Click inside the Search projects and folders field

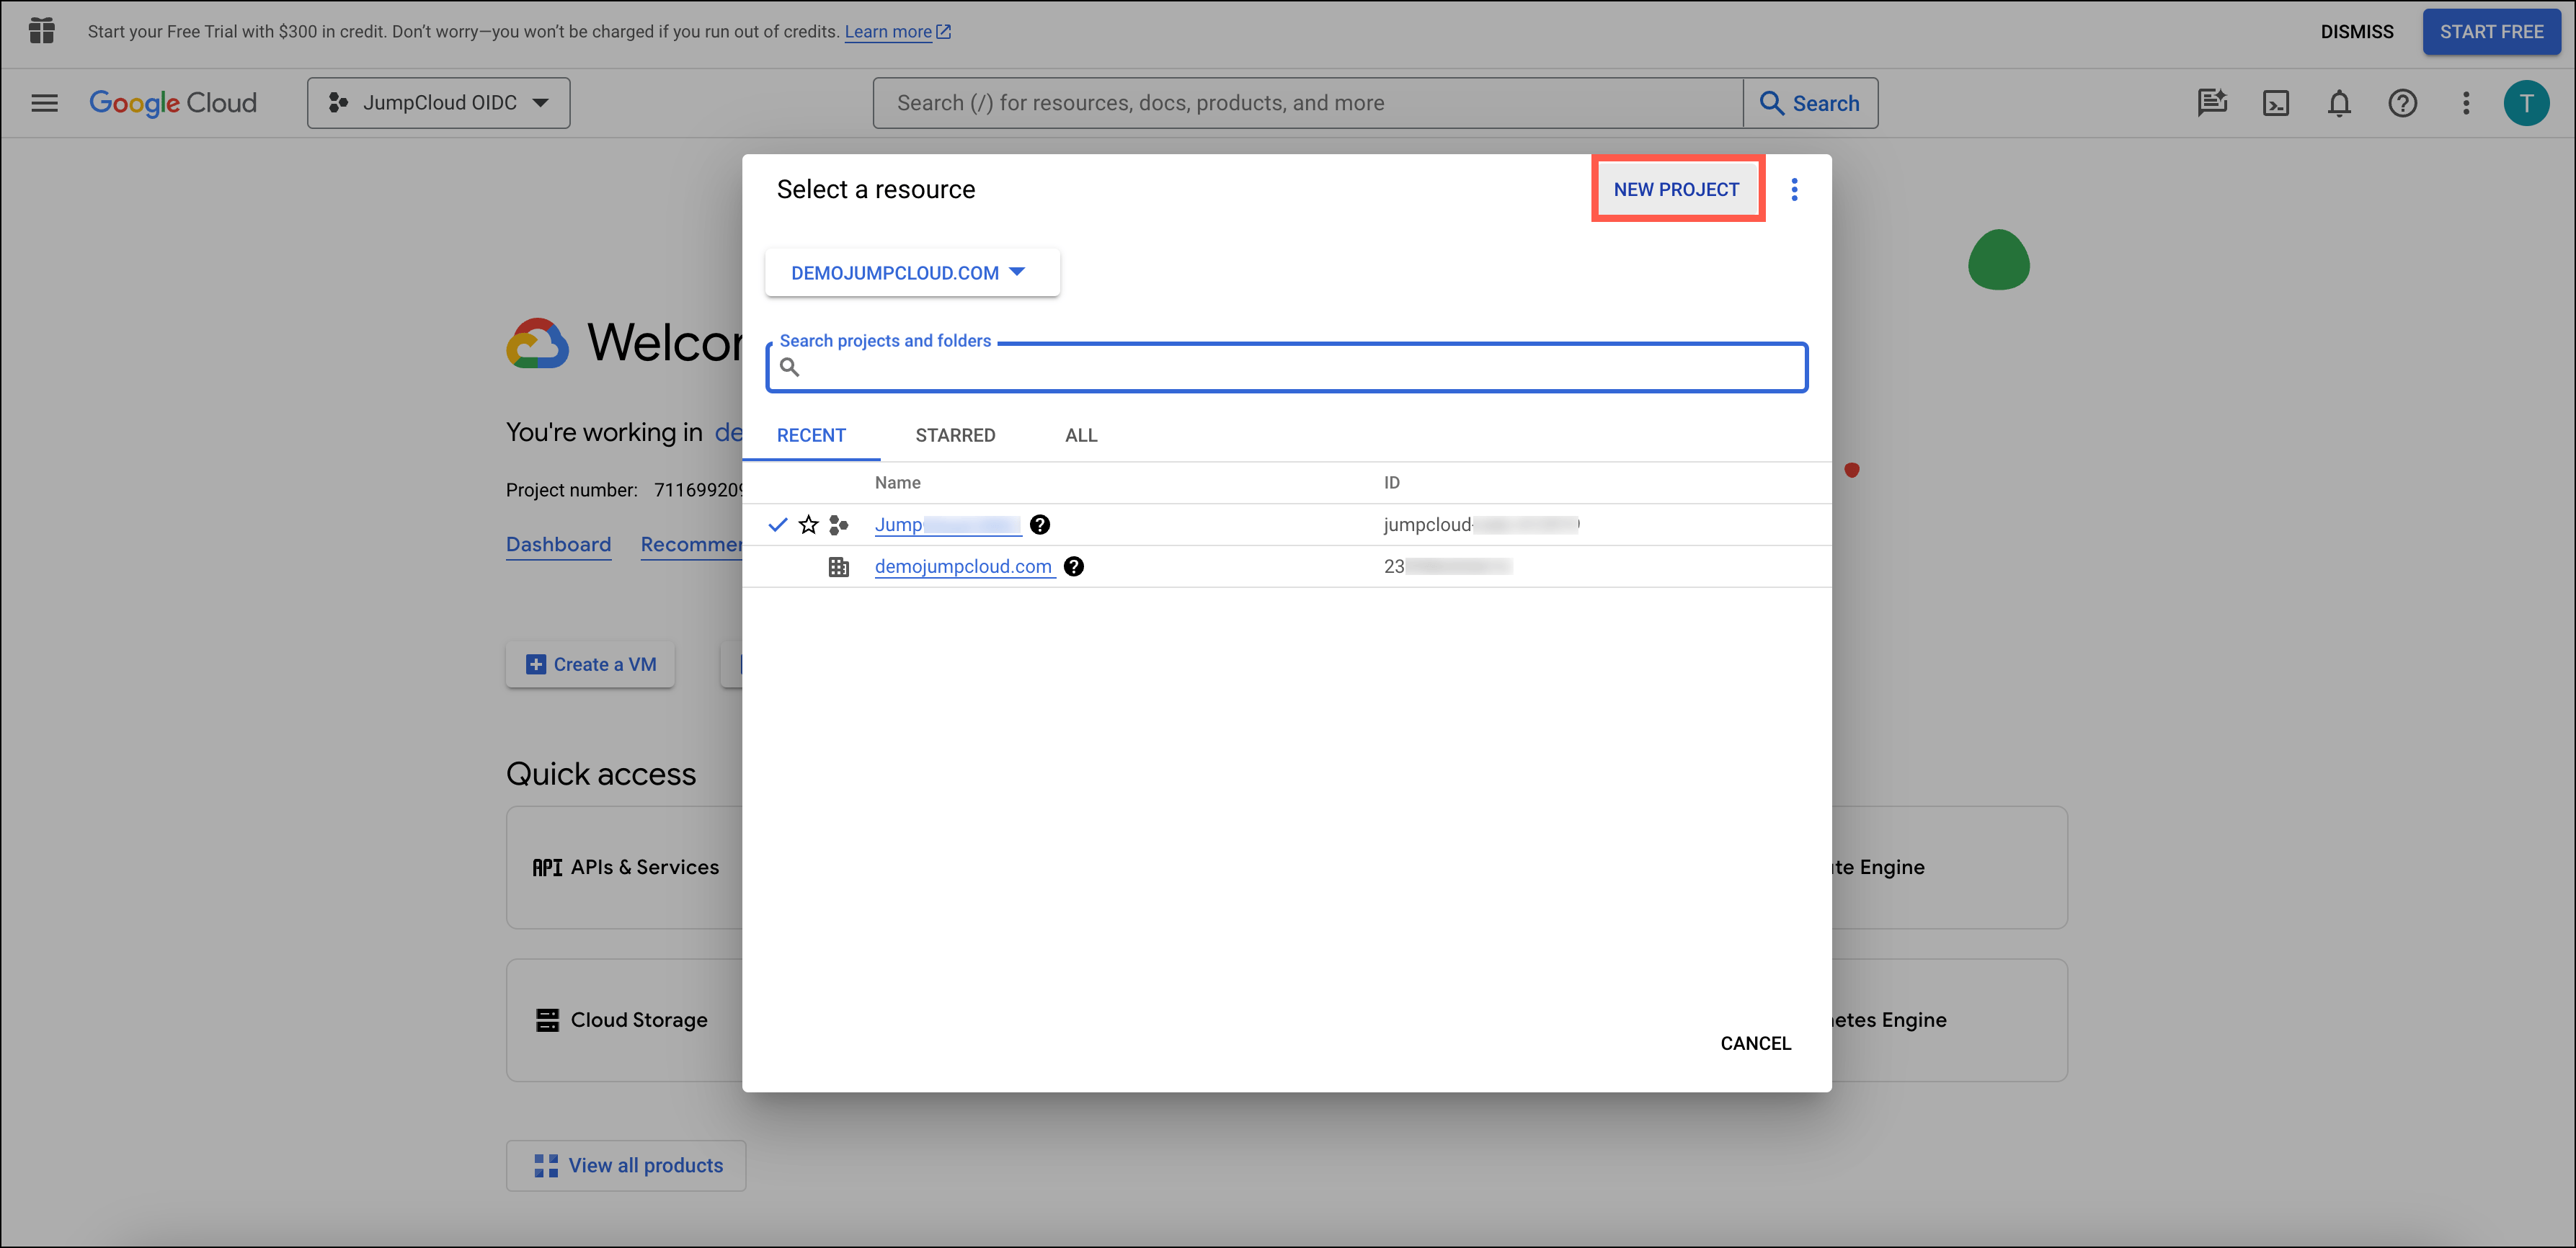(x=1286, y=367)
